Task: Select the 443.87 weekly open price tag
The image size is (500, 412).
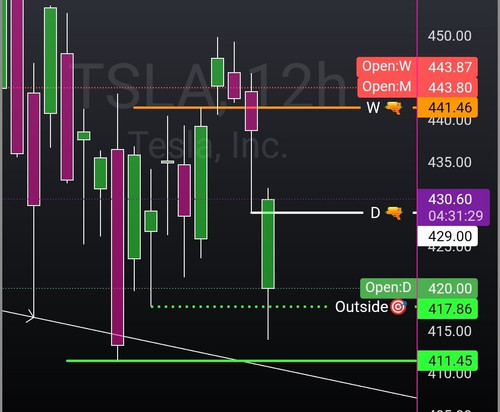Action: 448,67
